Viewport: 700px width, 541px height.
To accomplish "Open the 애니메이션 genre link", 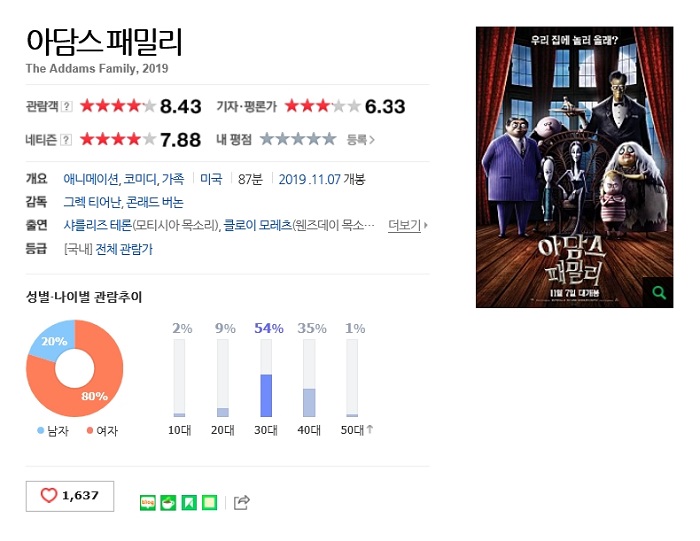I will coord(91,179).
